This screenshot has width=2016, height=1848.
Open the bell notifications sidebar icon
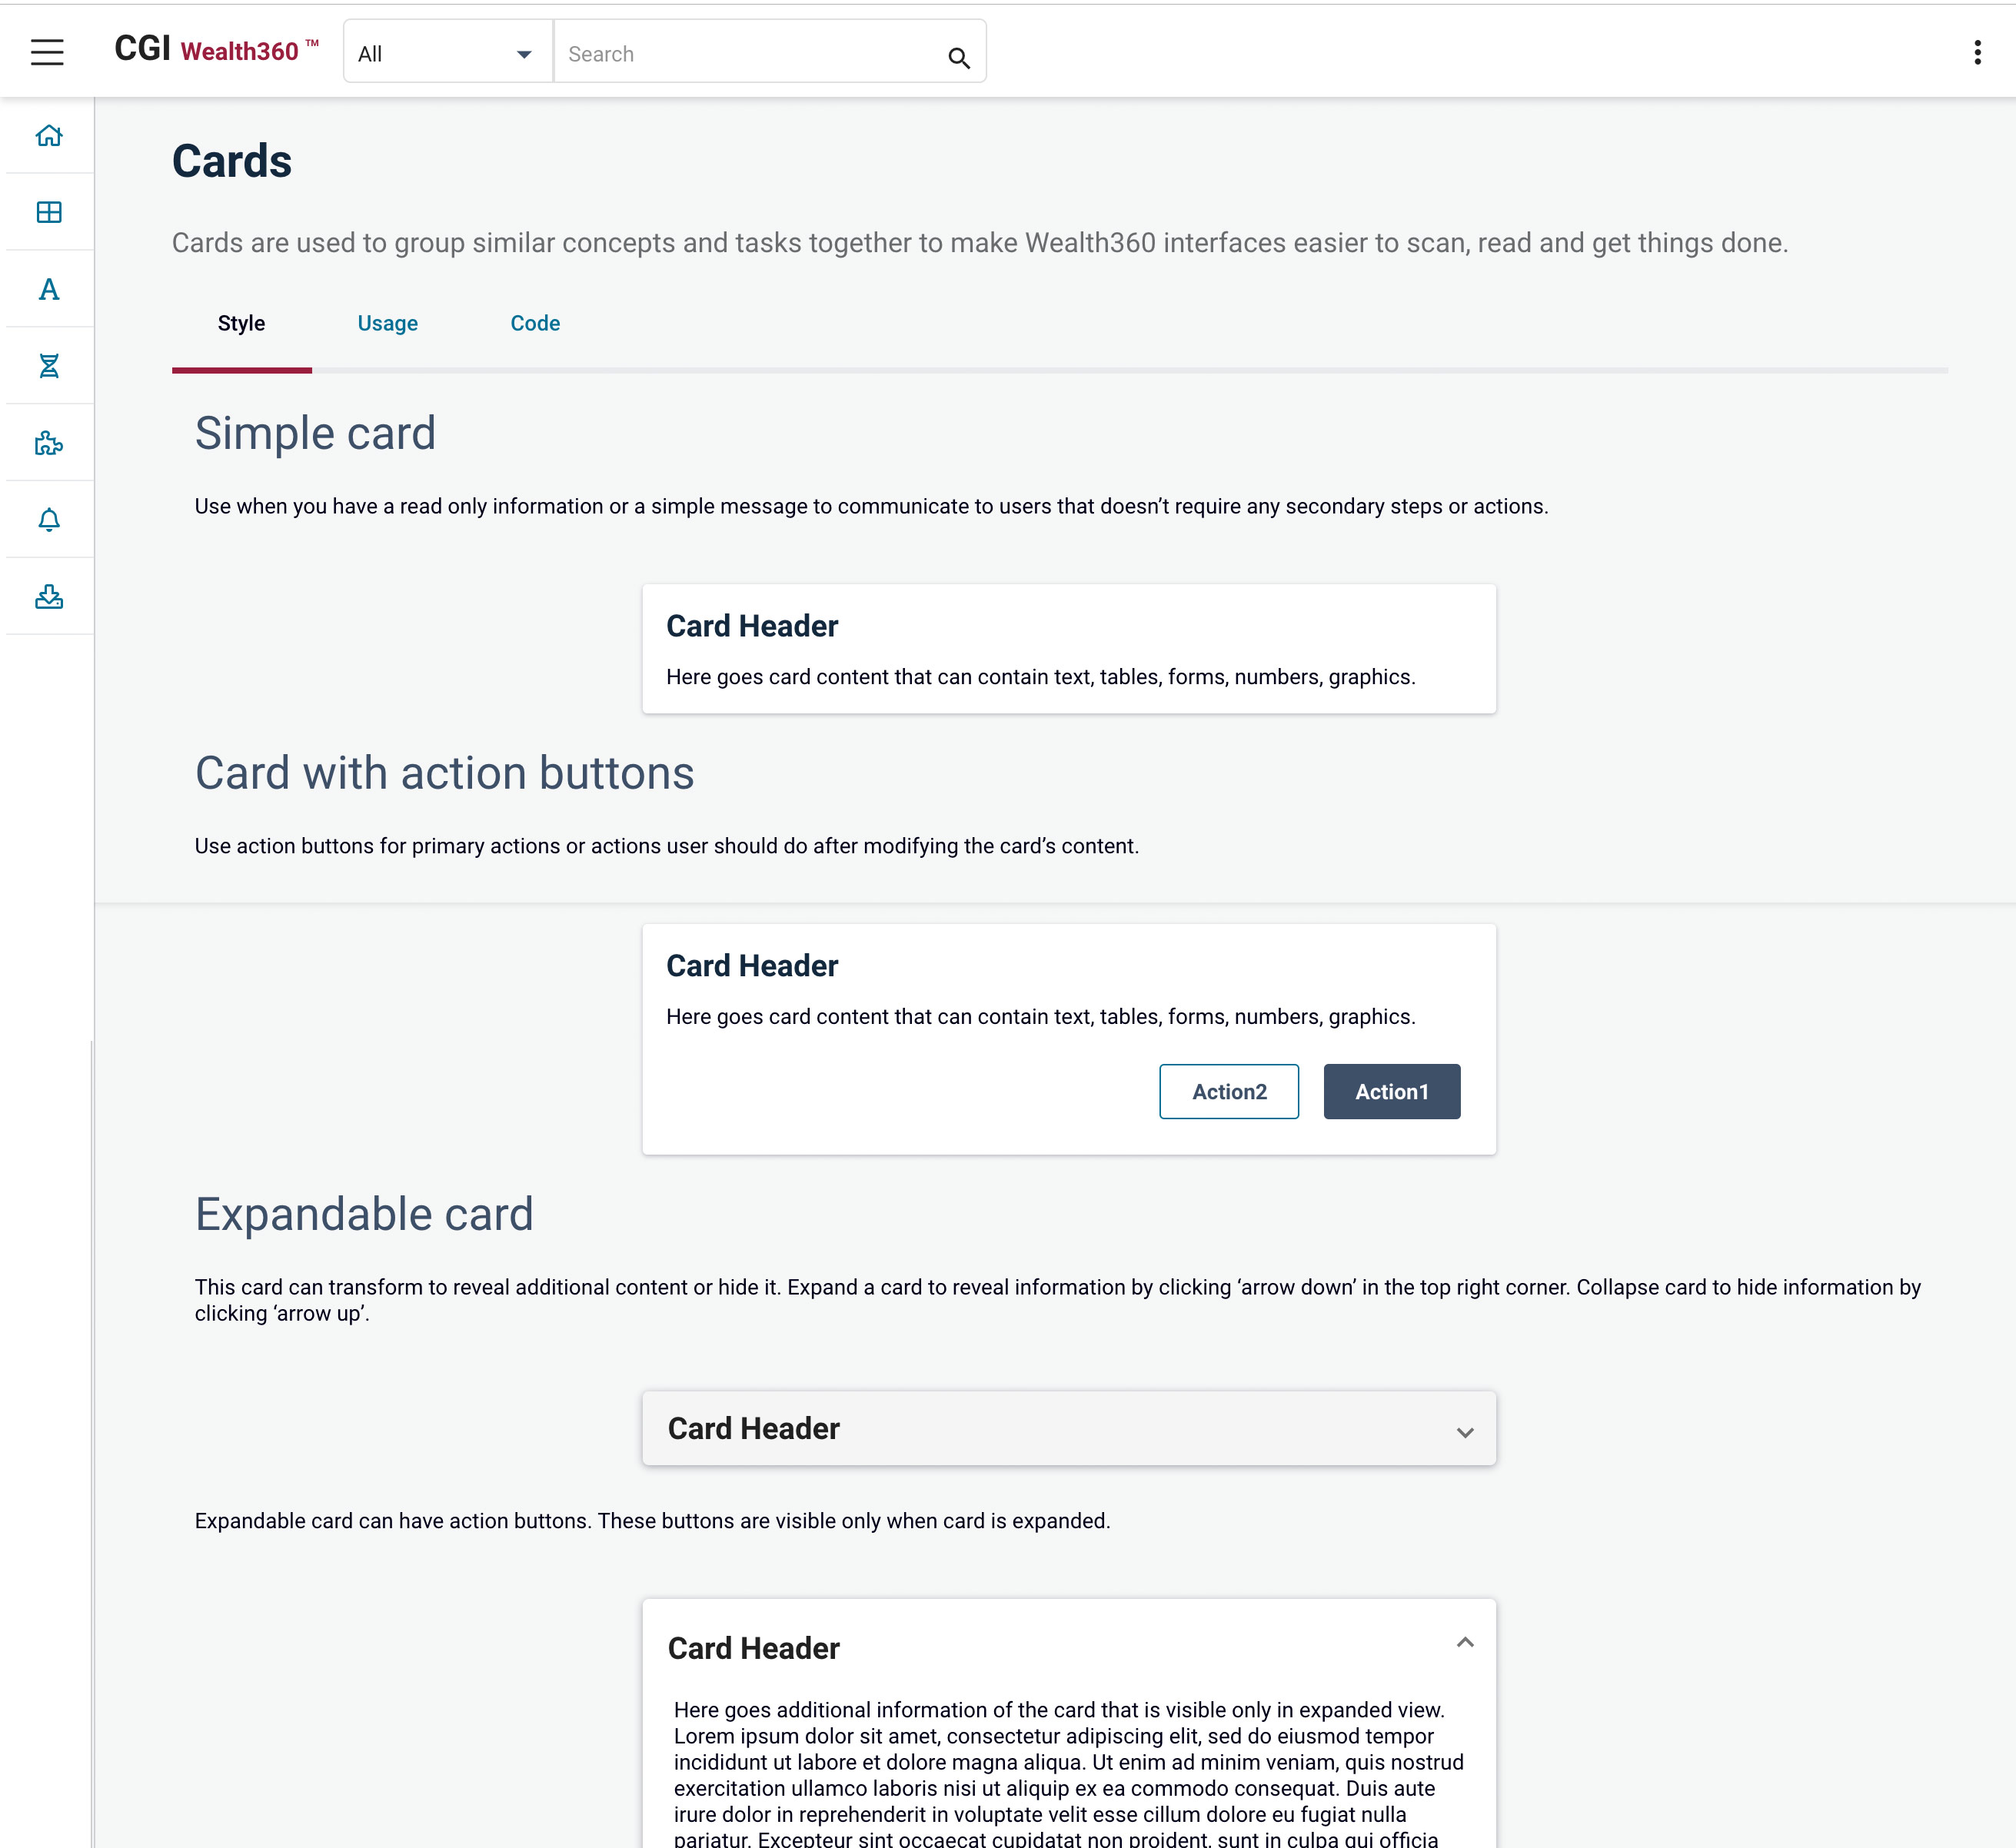point(49,520)
